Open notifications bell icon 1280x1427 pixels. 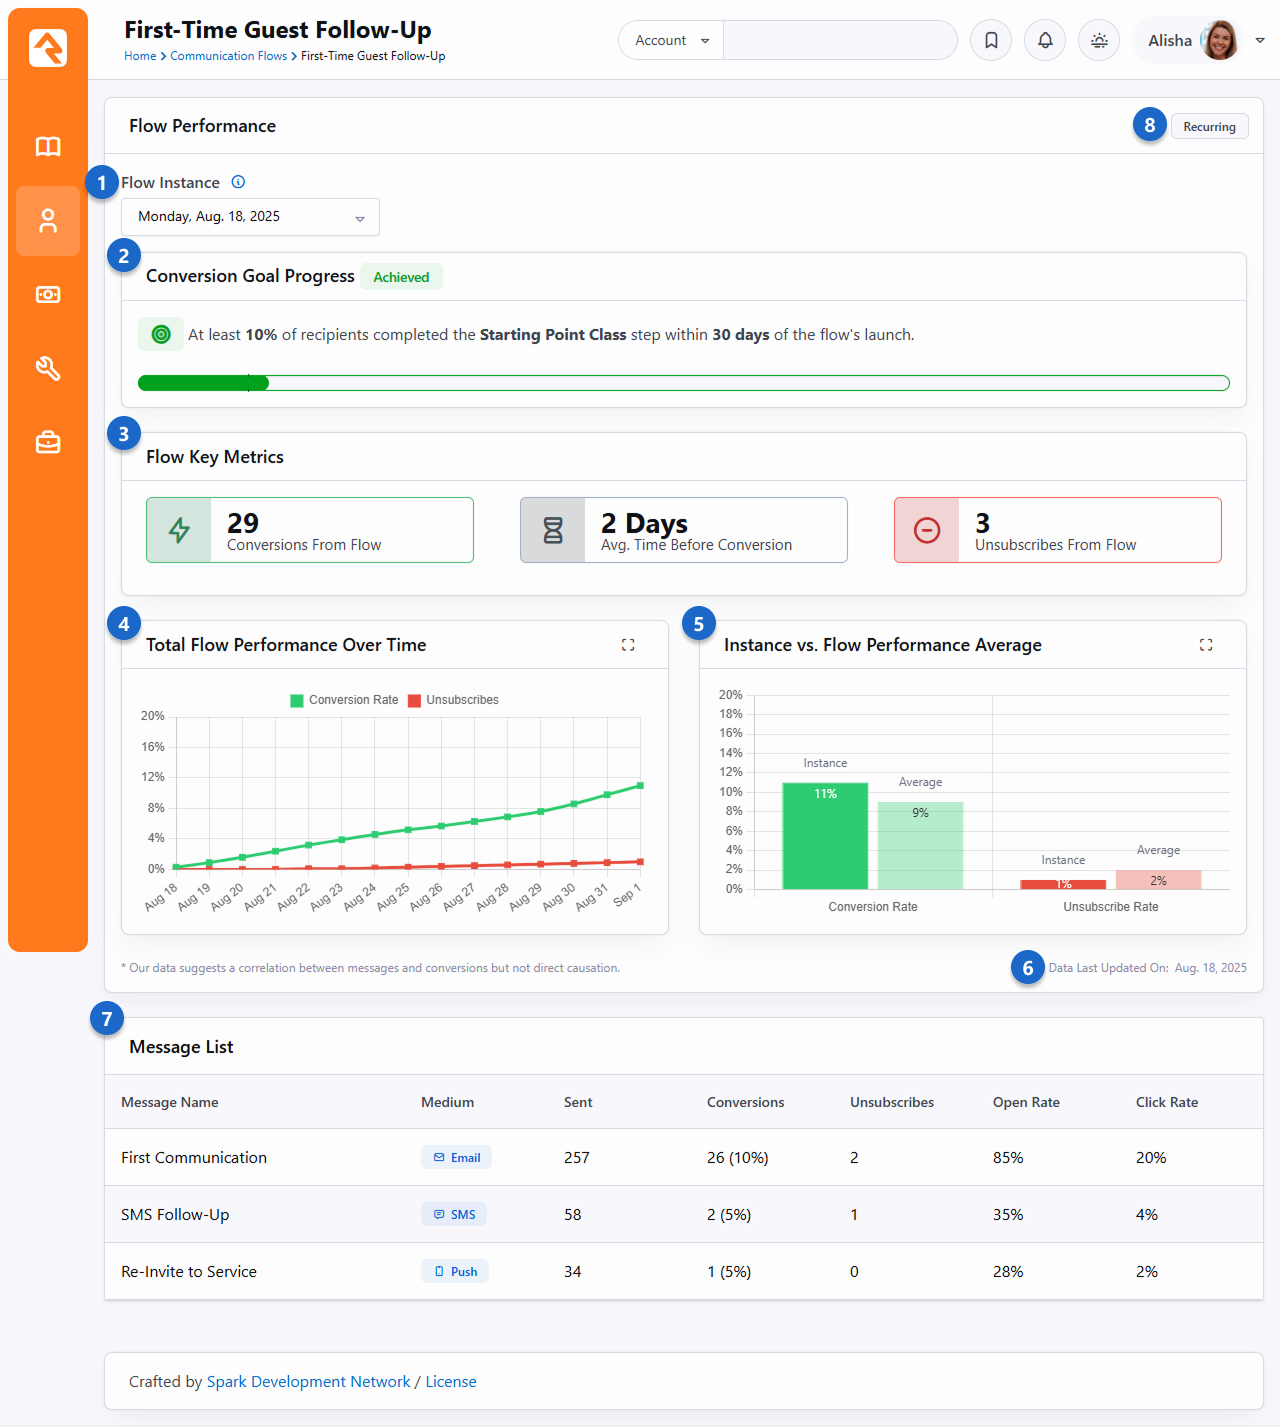point(1045,41)
